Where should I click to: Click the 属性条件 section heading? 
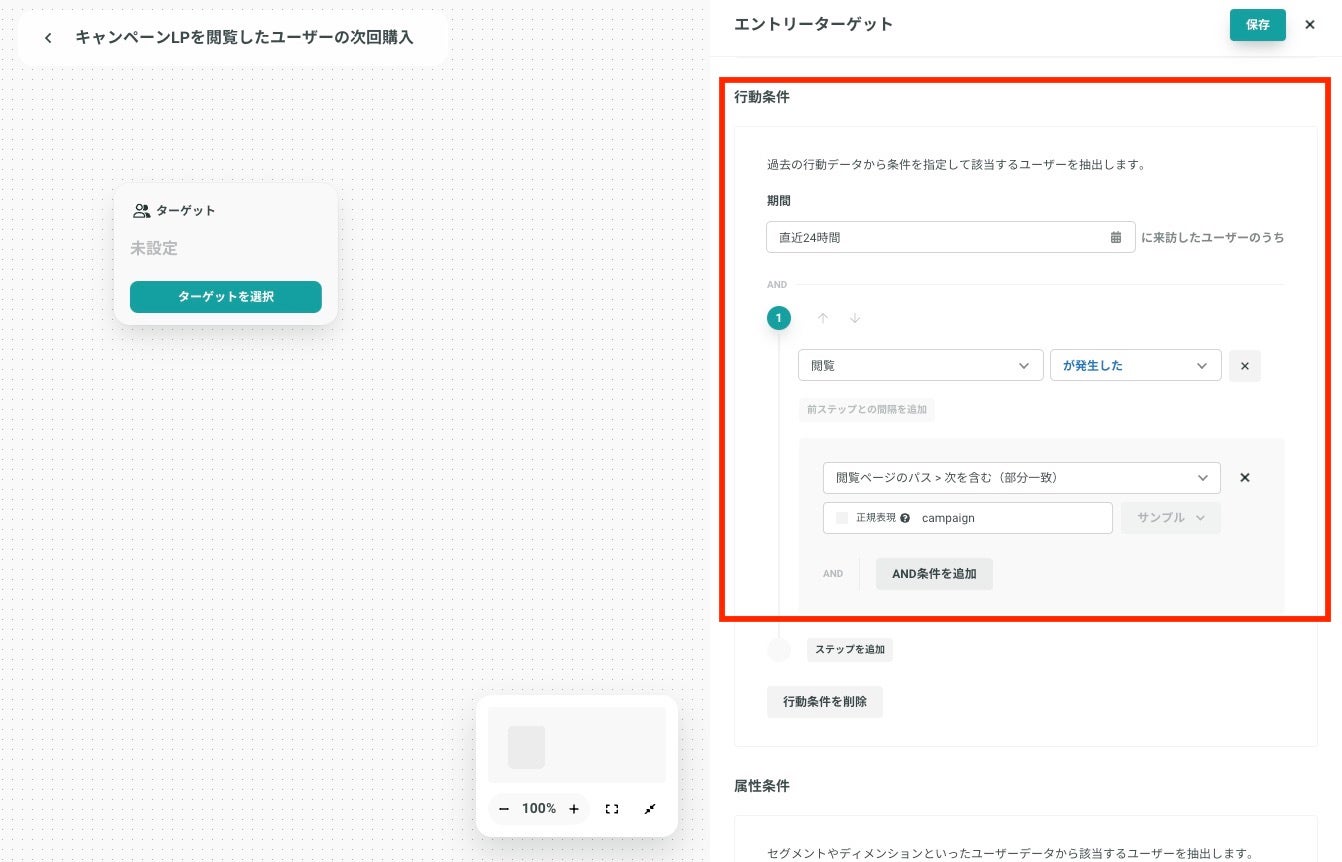[x=762, y=786]
